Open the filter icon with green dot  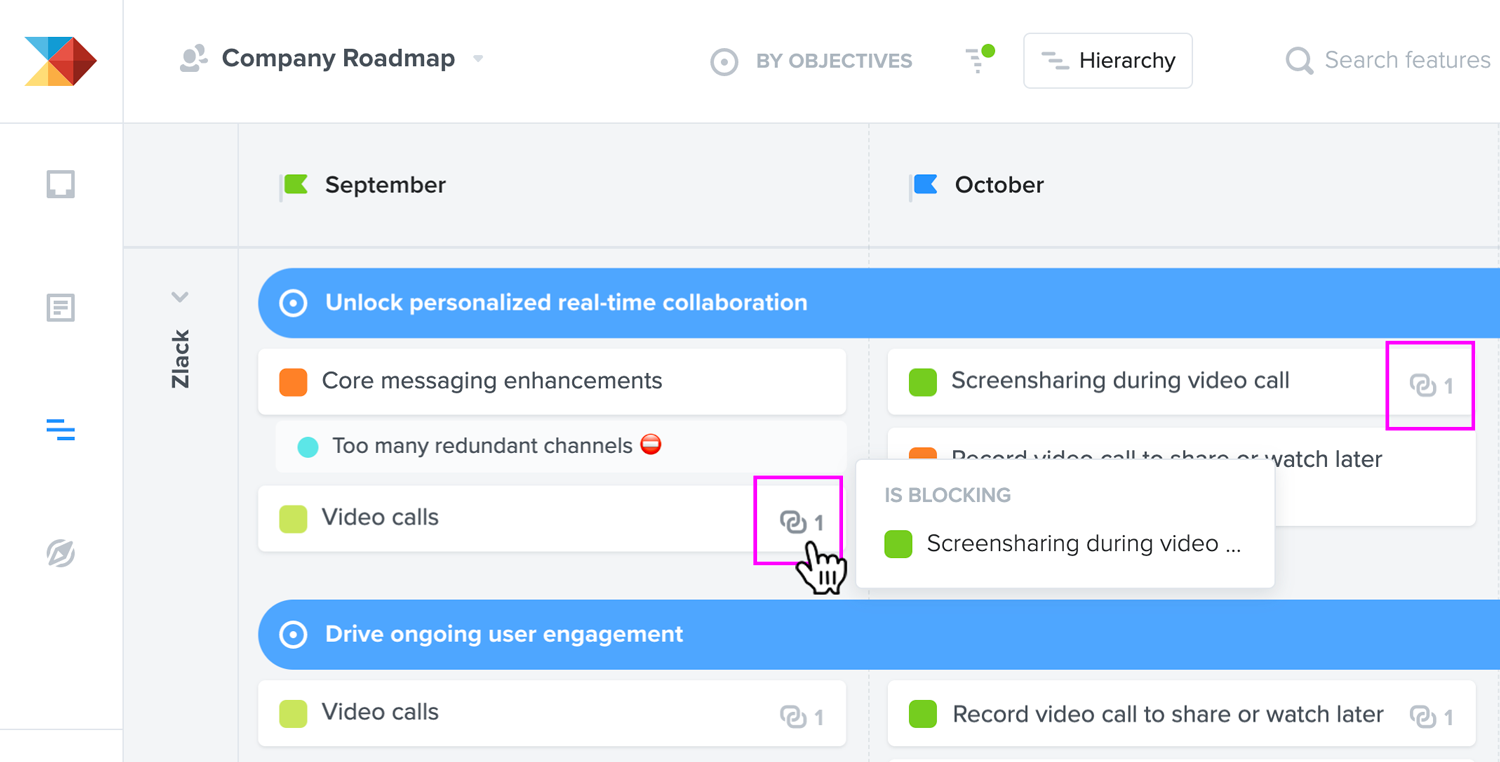tap(978, 59)
